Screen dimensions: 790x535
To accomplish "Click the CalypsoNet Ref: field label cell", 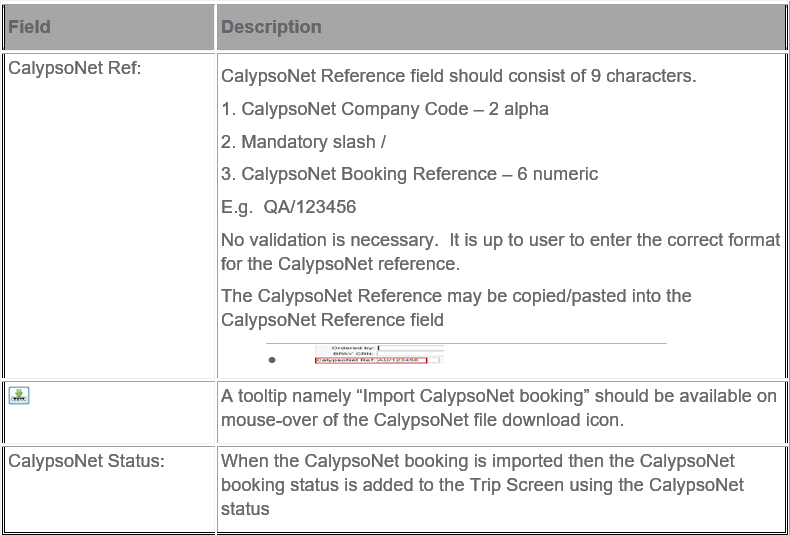I will 109,216.
